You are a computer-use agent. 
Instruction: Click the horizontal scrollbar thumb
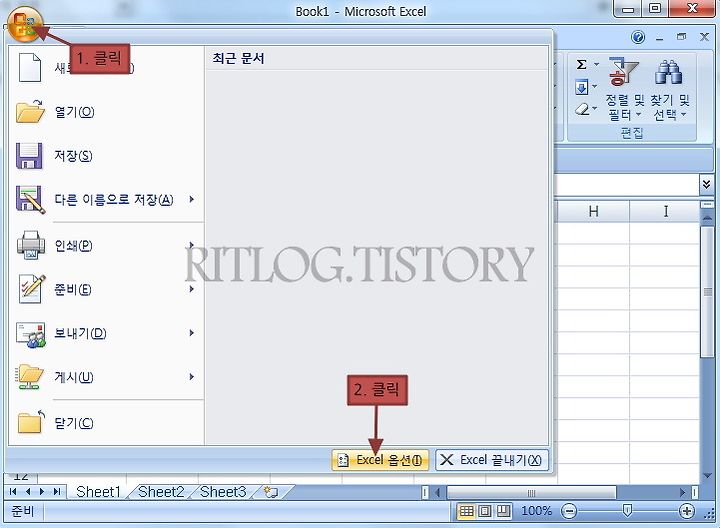click(x=531, y=493)
